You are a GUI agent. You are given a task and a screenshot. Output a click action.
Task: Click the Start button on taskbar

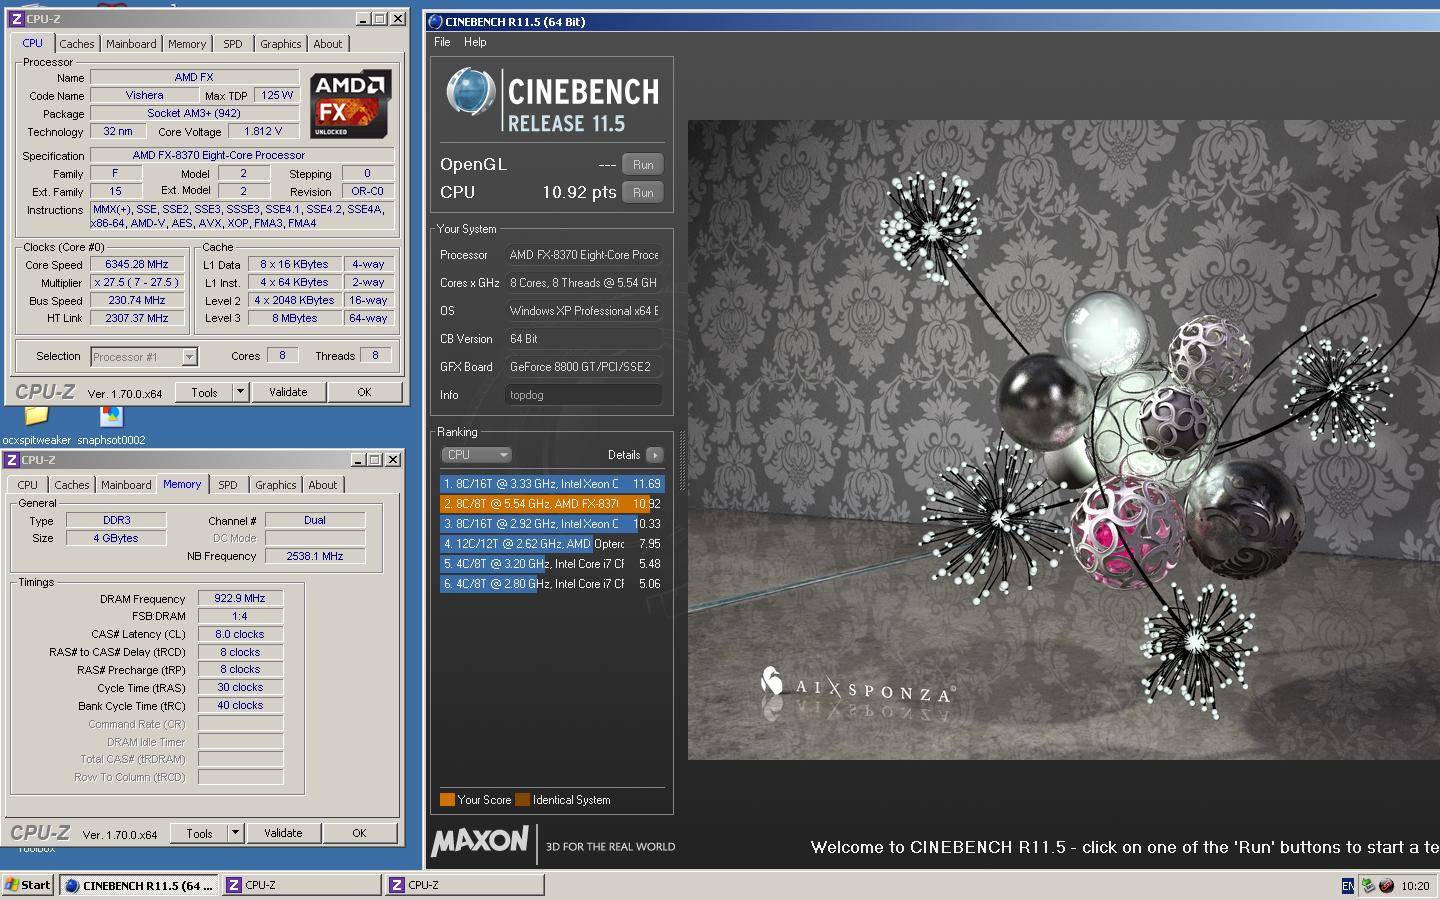28,885
